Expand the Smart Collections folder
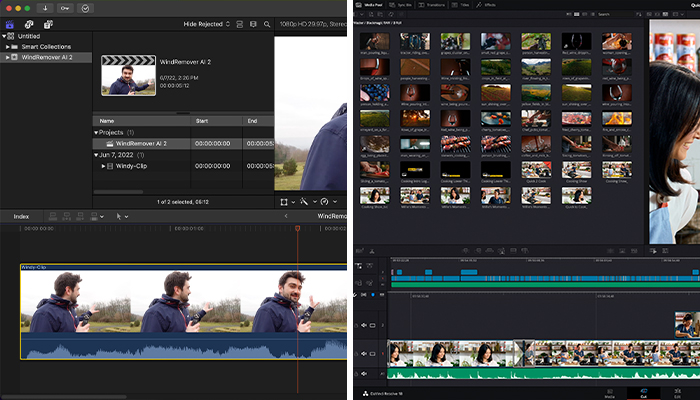 tap(8, 47)
